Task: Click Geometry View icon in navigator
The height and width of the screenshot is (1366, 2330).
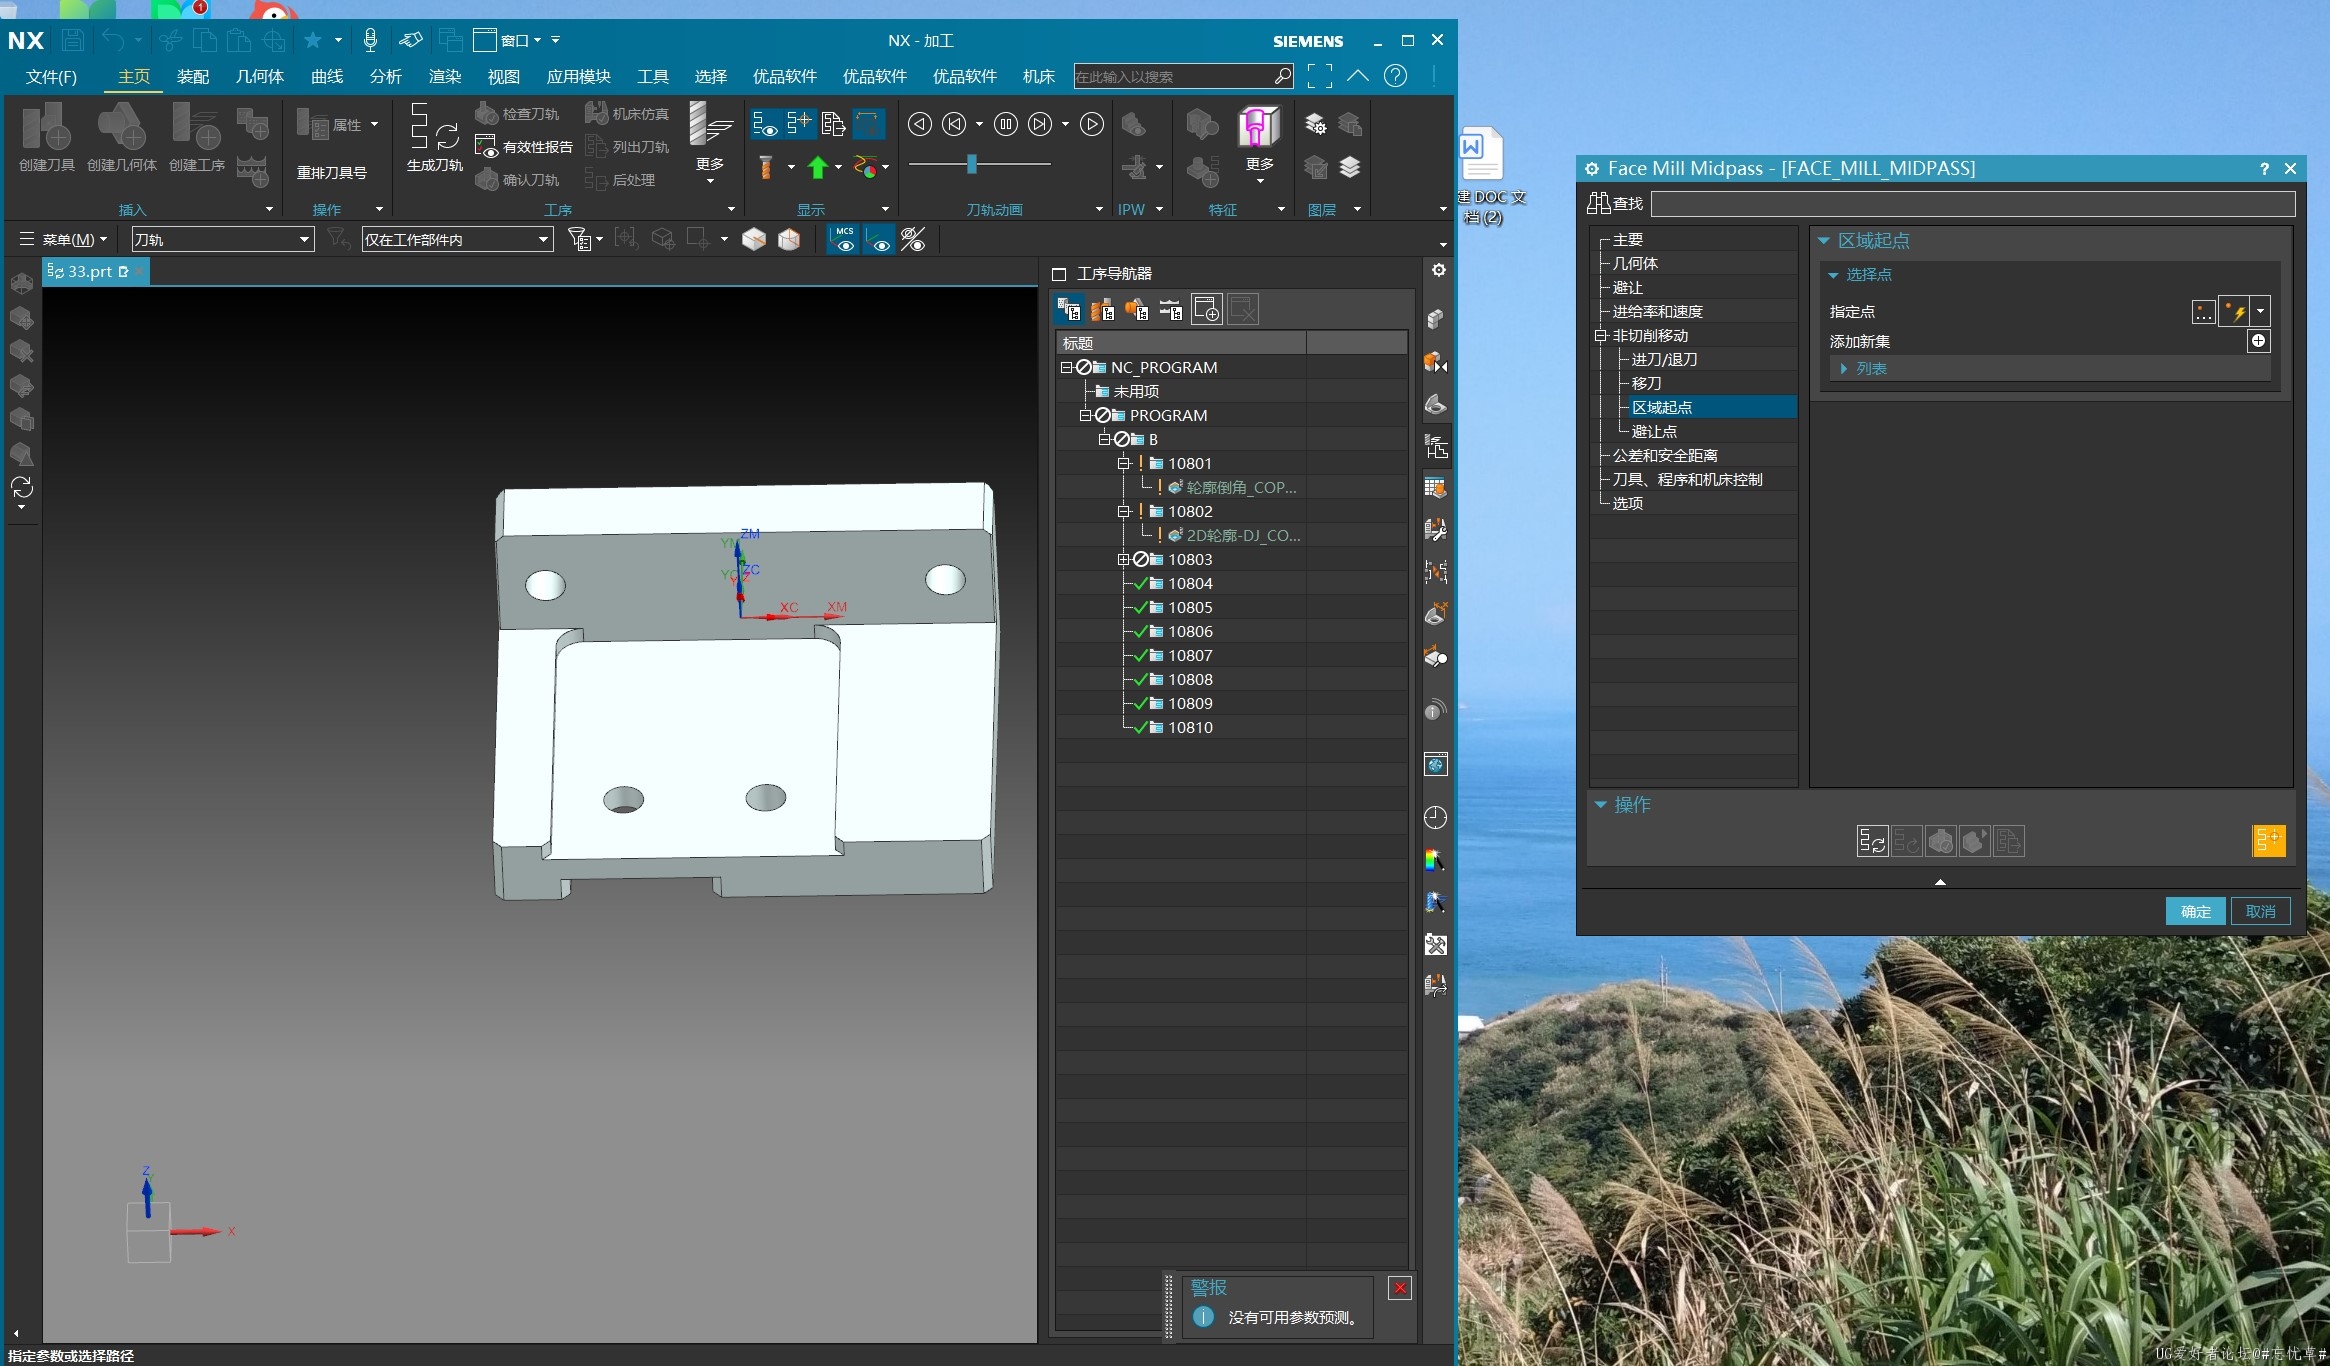Action: tap(1137, 309)
